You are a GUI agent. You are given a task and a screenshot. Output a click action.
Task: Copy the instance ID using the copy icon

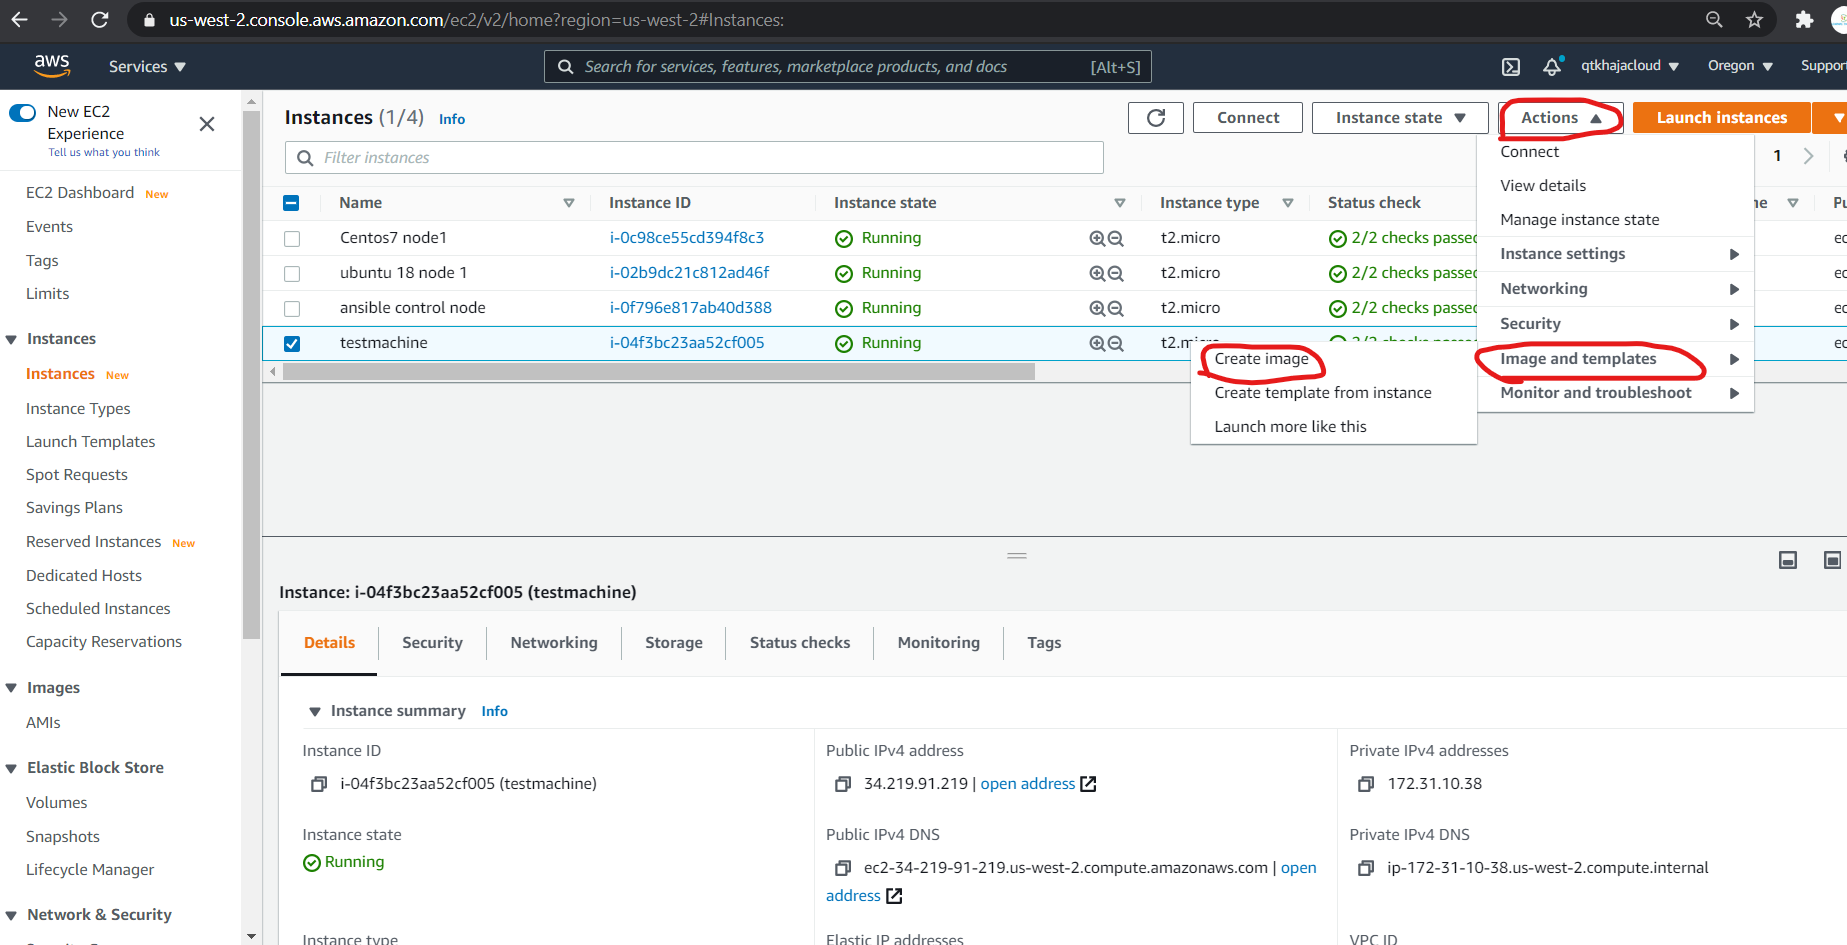pos(318,784)
